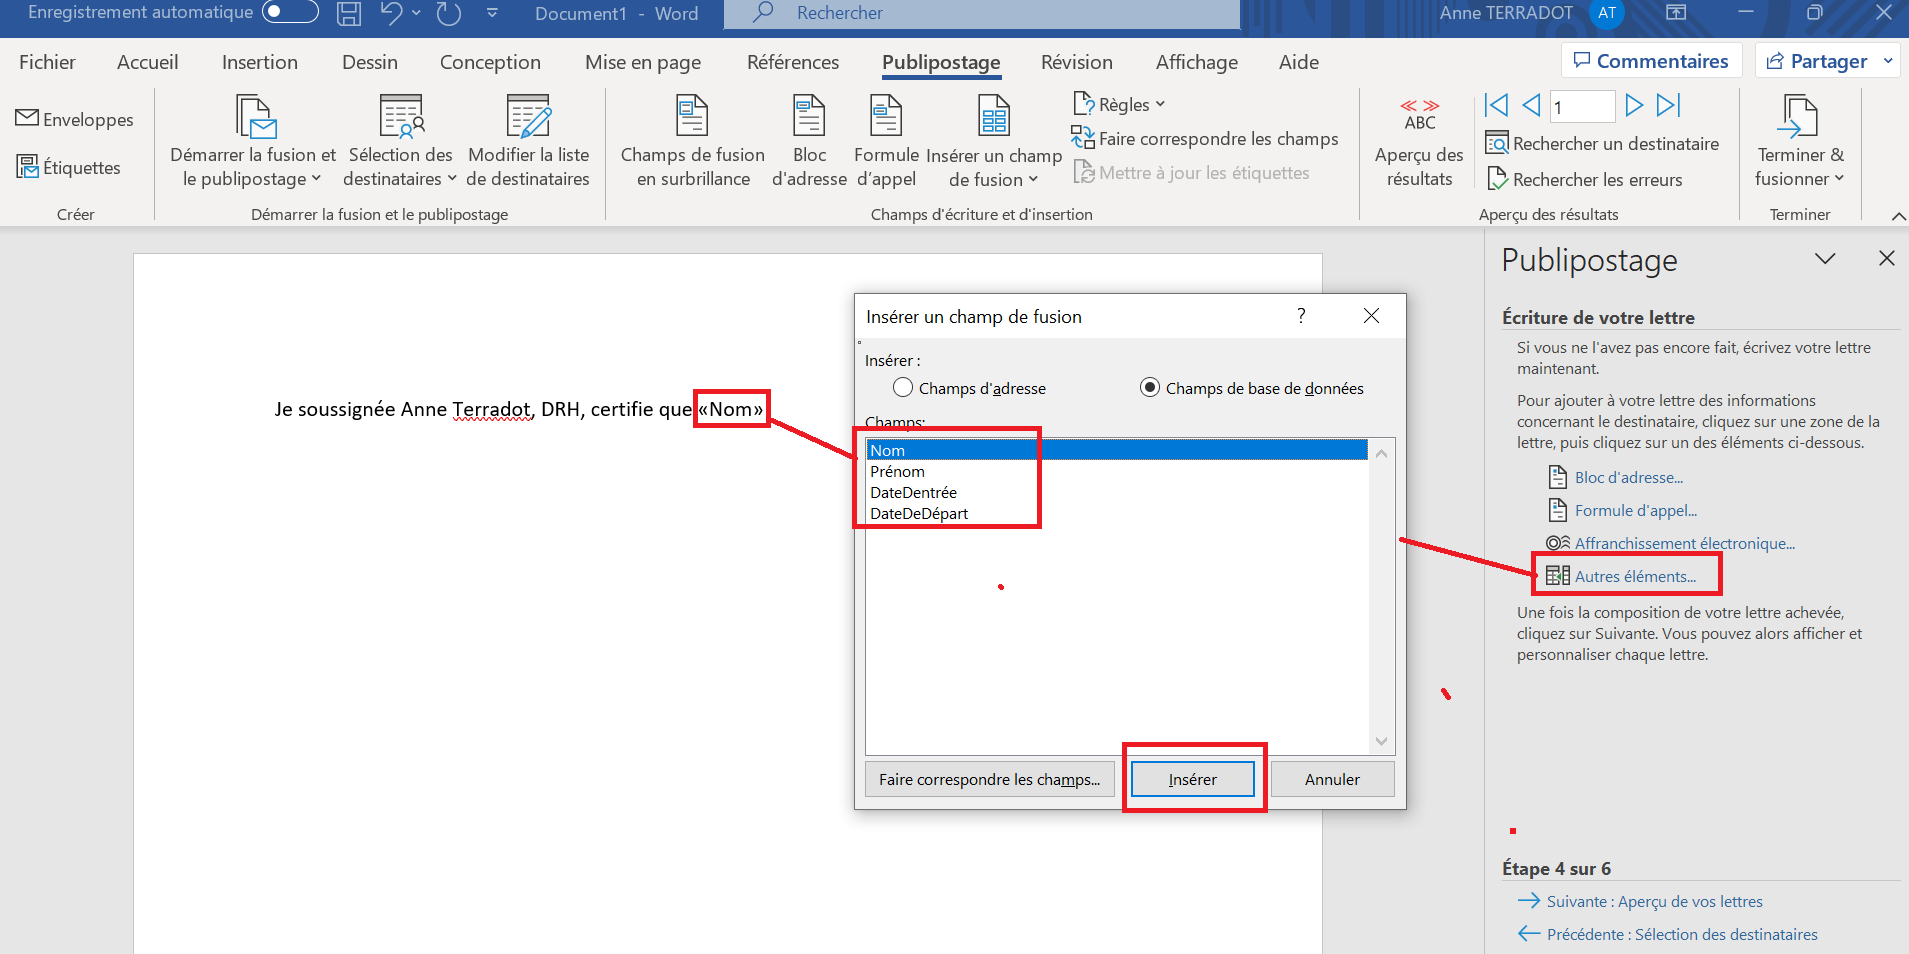Select Prénom in the fields list
Image resolution: width=1909 pixels, height=954 pixels.
(x=897, y=471)
